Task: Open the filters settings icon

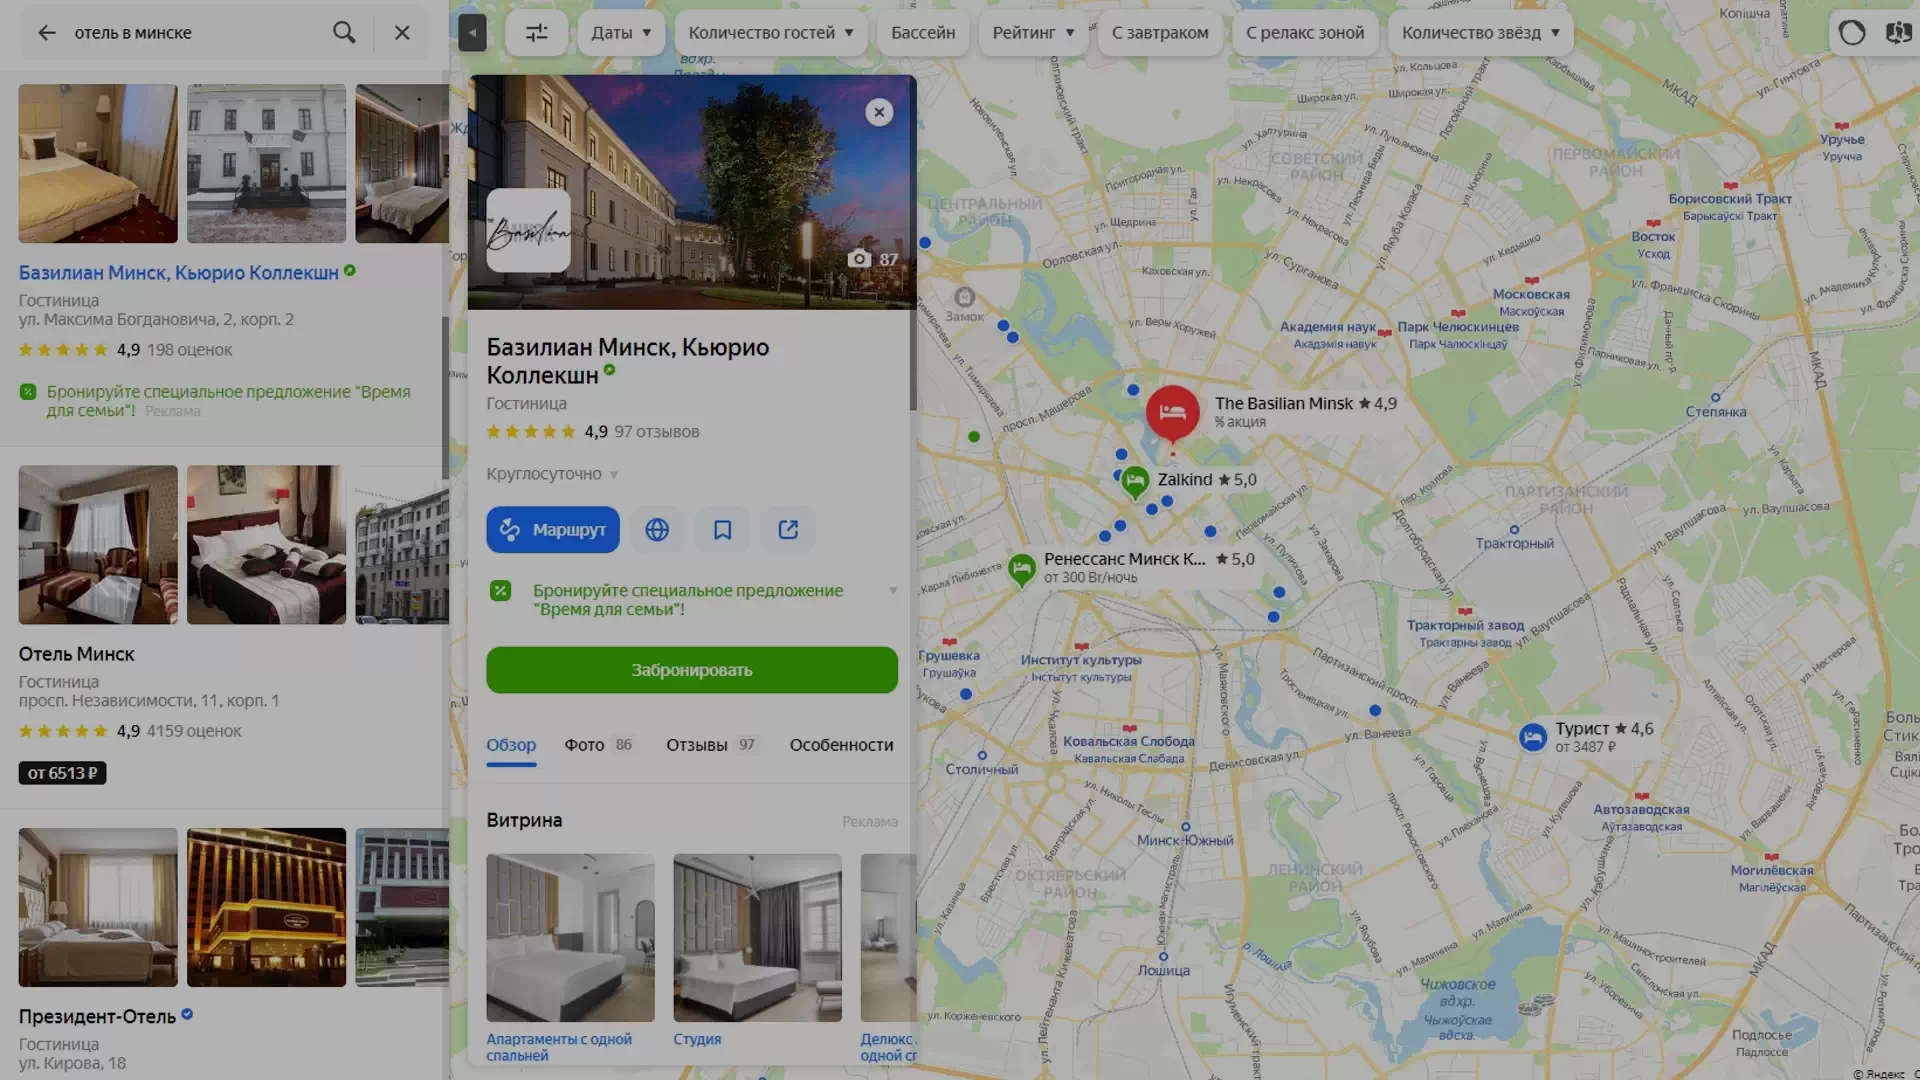Action: (537, 33)
